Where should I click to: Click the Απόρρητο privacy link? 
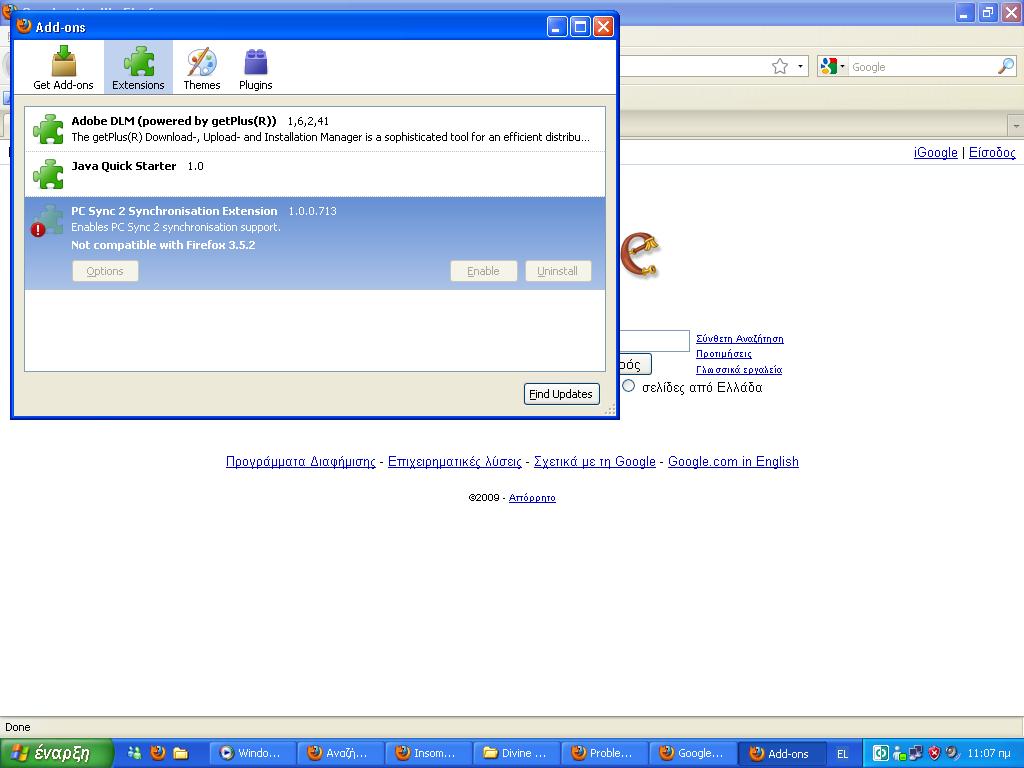tap(532, 498)
